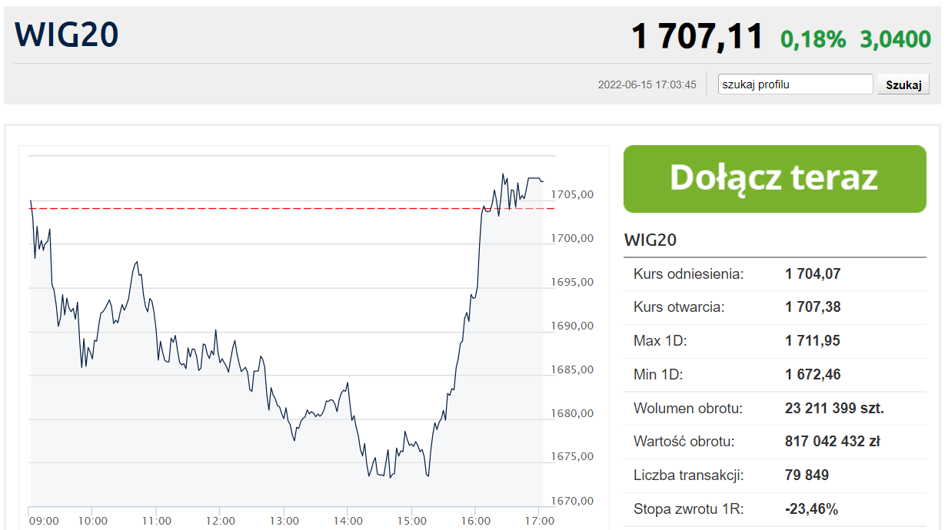Image resolution: width=948 pixels, height=530 pixels.
Task: Click the 'Liczba transakcji:' label
Action: [688, 475]
